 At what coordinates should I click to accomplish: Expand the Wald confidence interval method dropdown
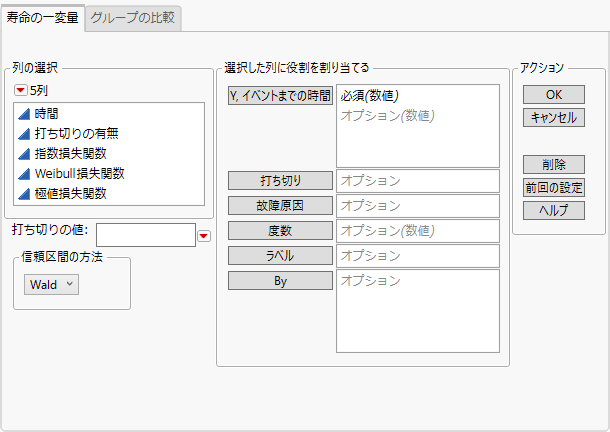click(x=51, y=284)
